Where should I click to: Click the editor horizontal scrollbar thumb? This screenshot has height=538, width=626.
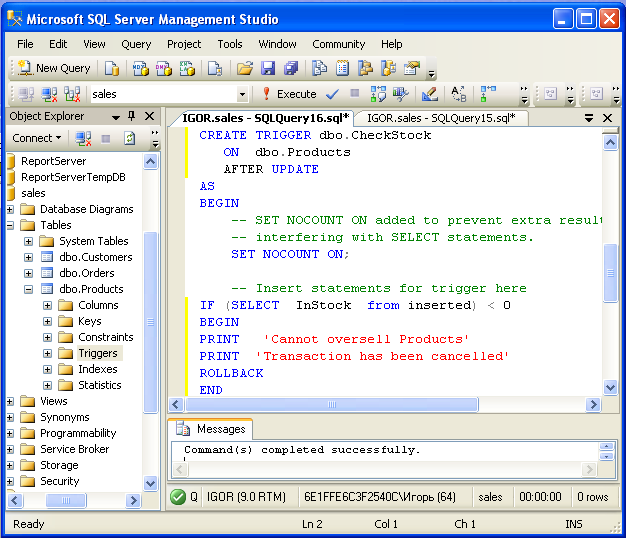332,404
